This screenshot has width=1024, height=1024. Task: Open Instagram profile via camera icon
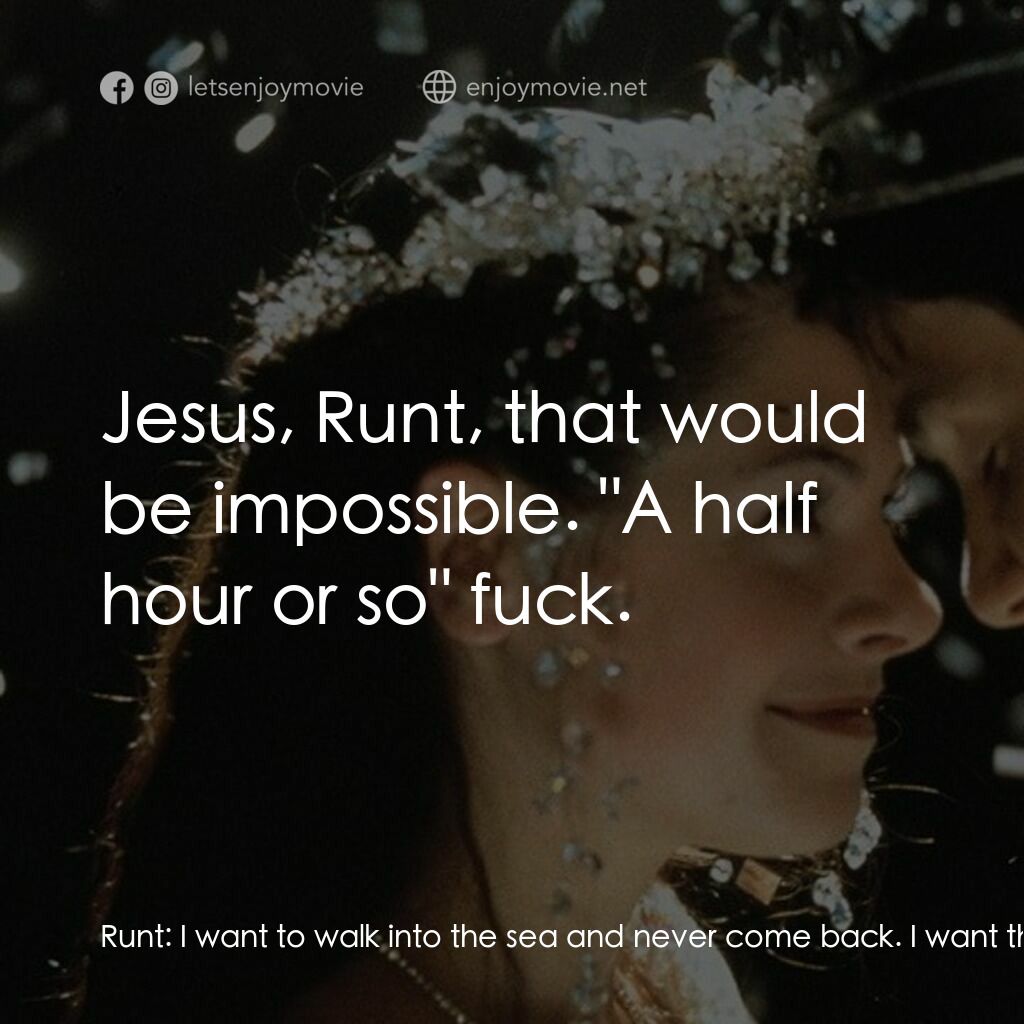160,88
